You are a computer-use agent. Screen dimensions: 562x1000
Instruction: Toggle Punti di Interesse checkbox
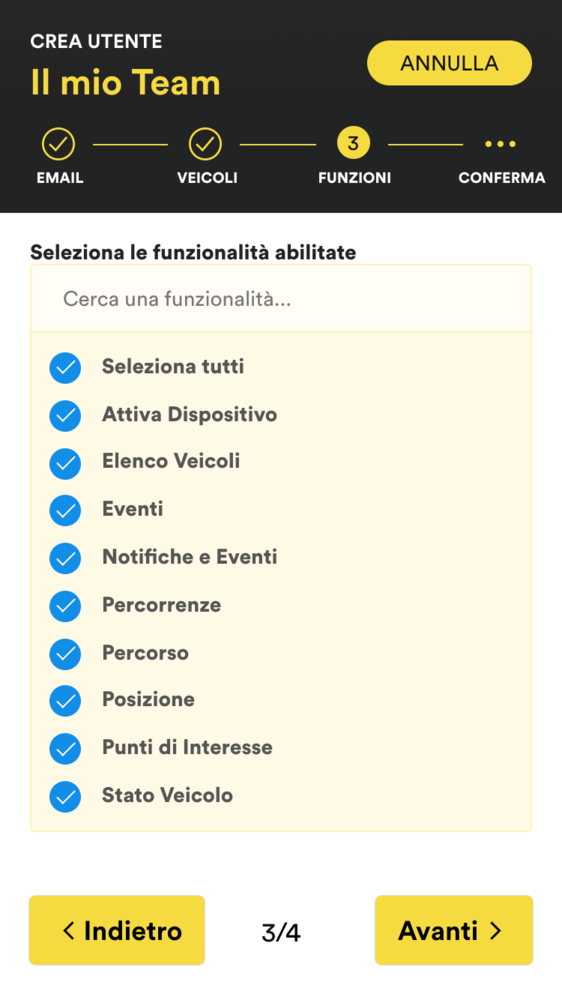65,749
